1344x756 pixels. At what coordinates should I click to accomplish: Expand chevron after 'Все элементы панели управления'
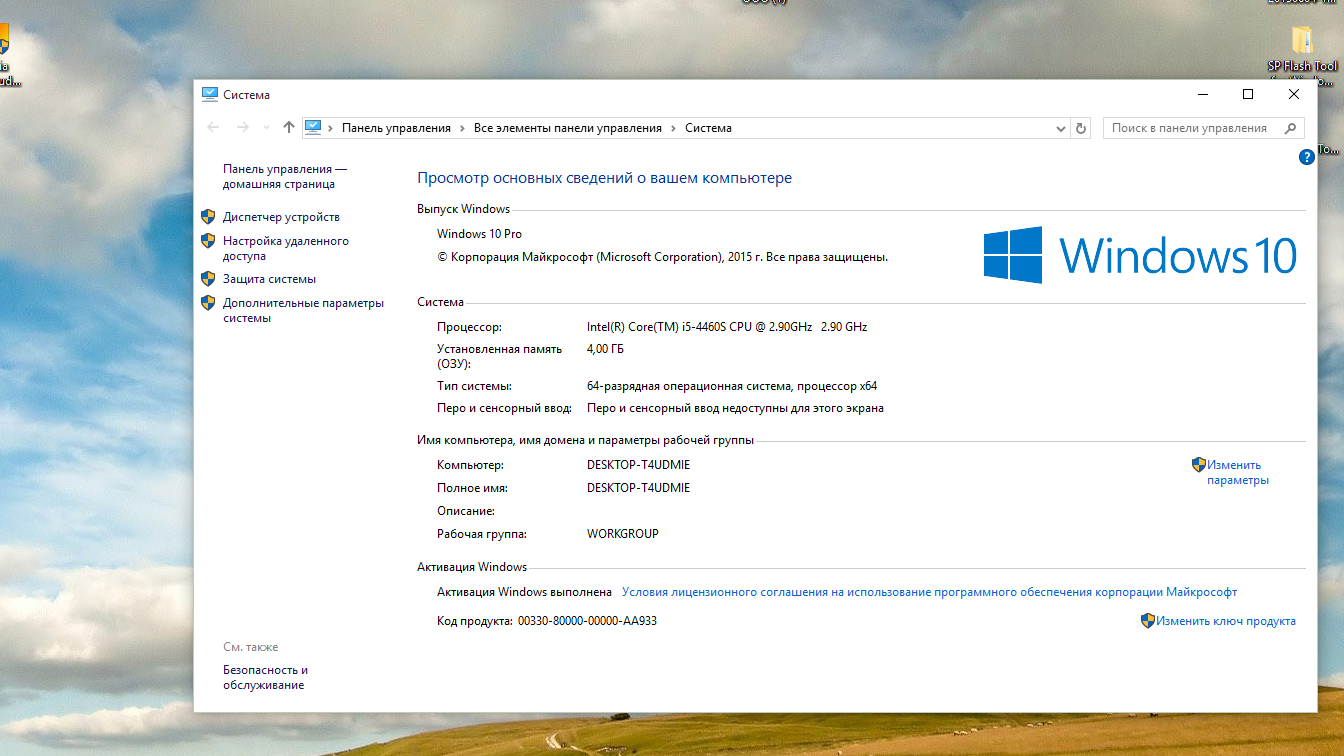coord(673,128)
